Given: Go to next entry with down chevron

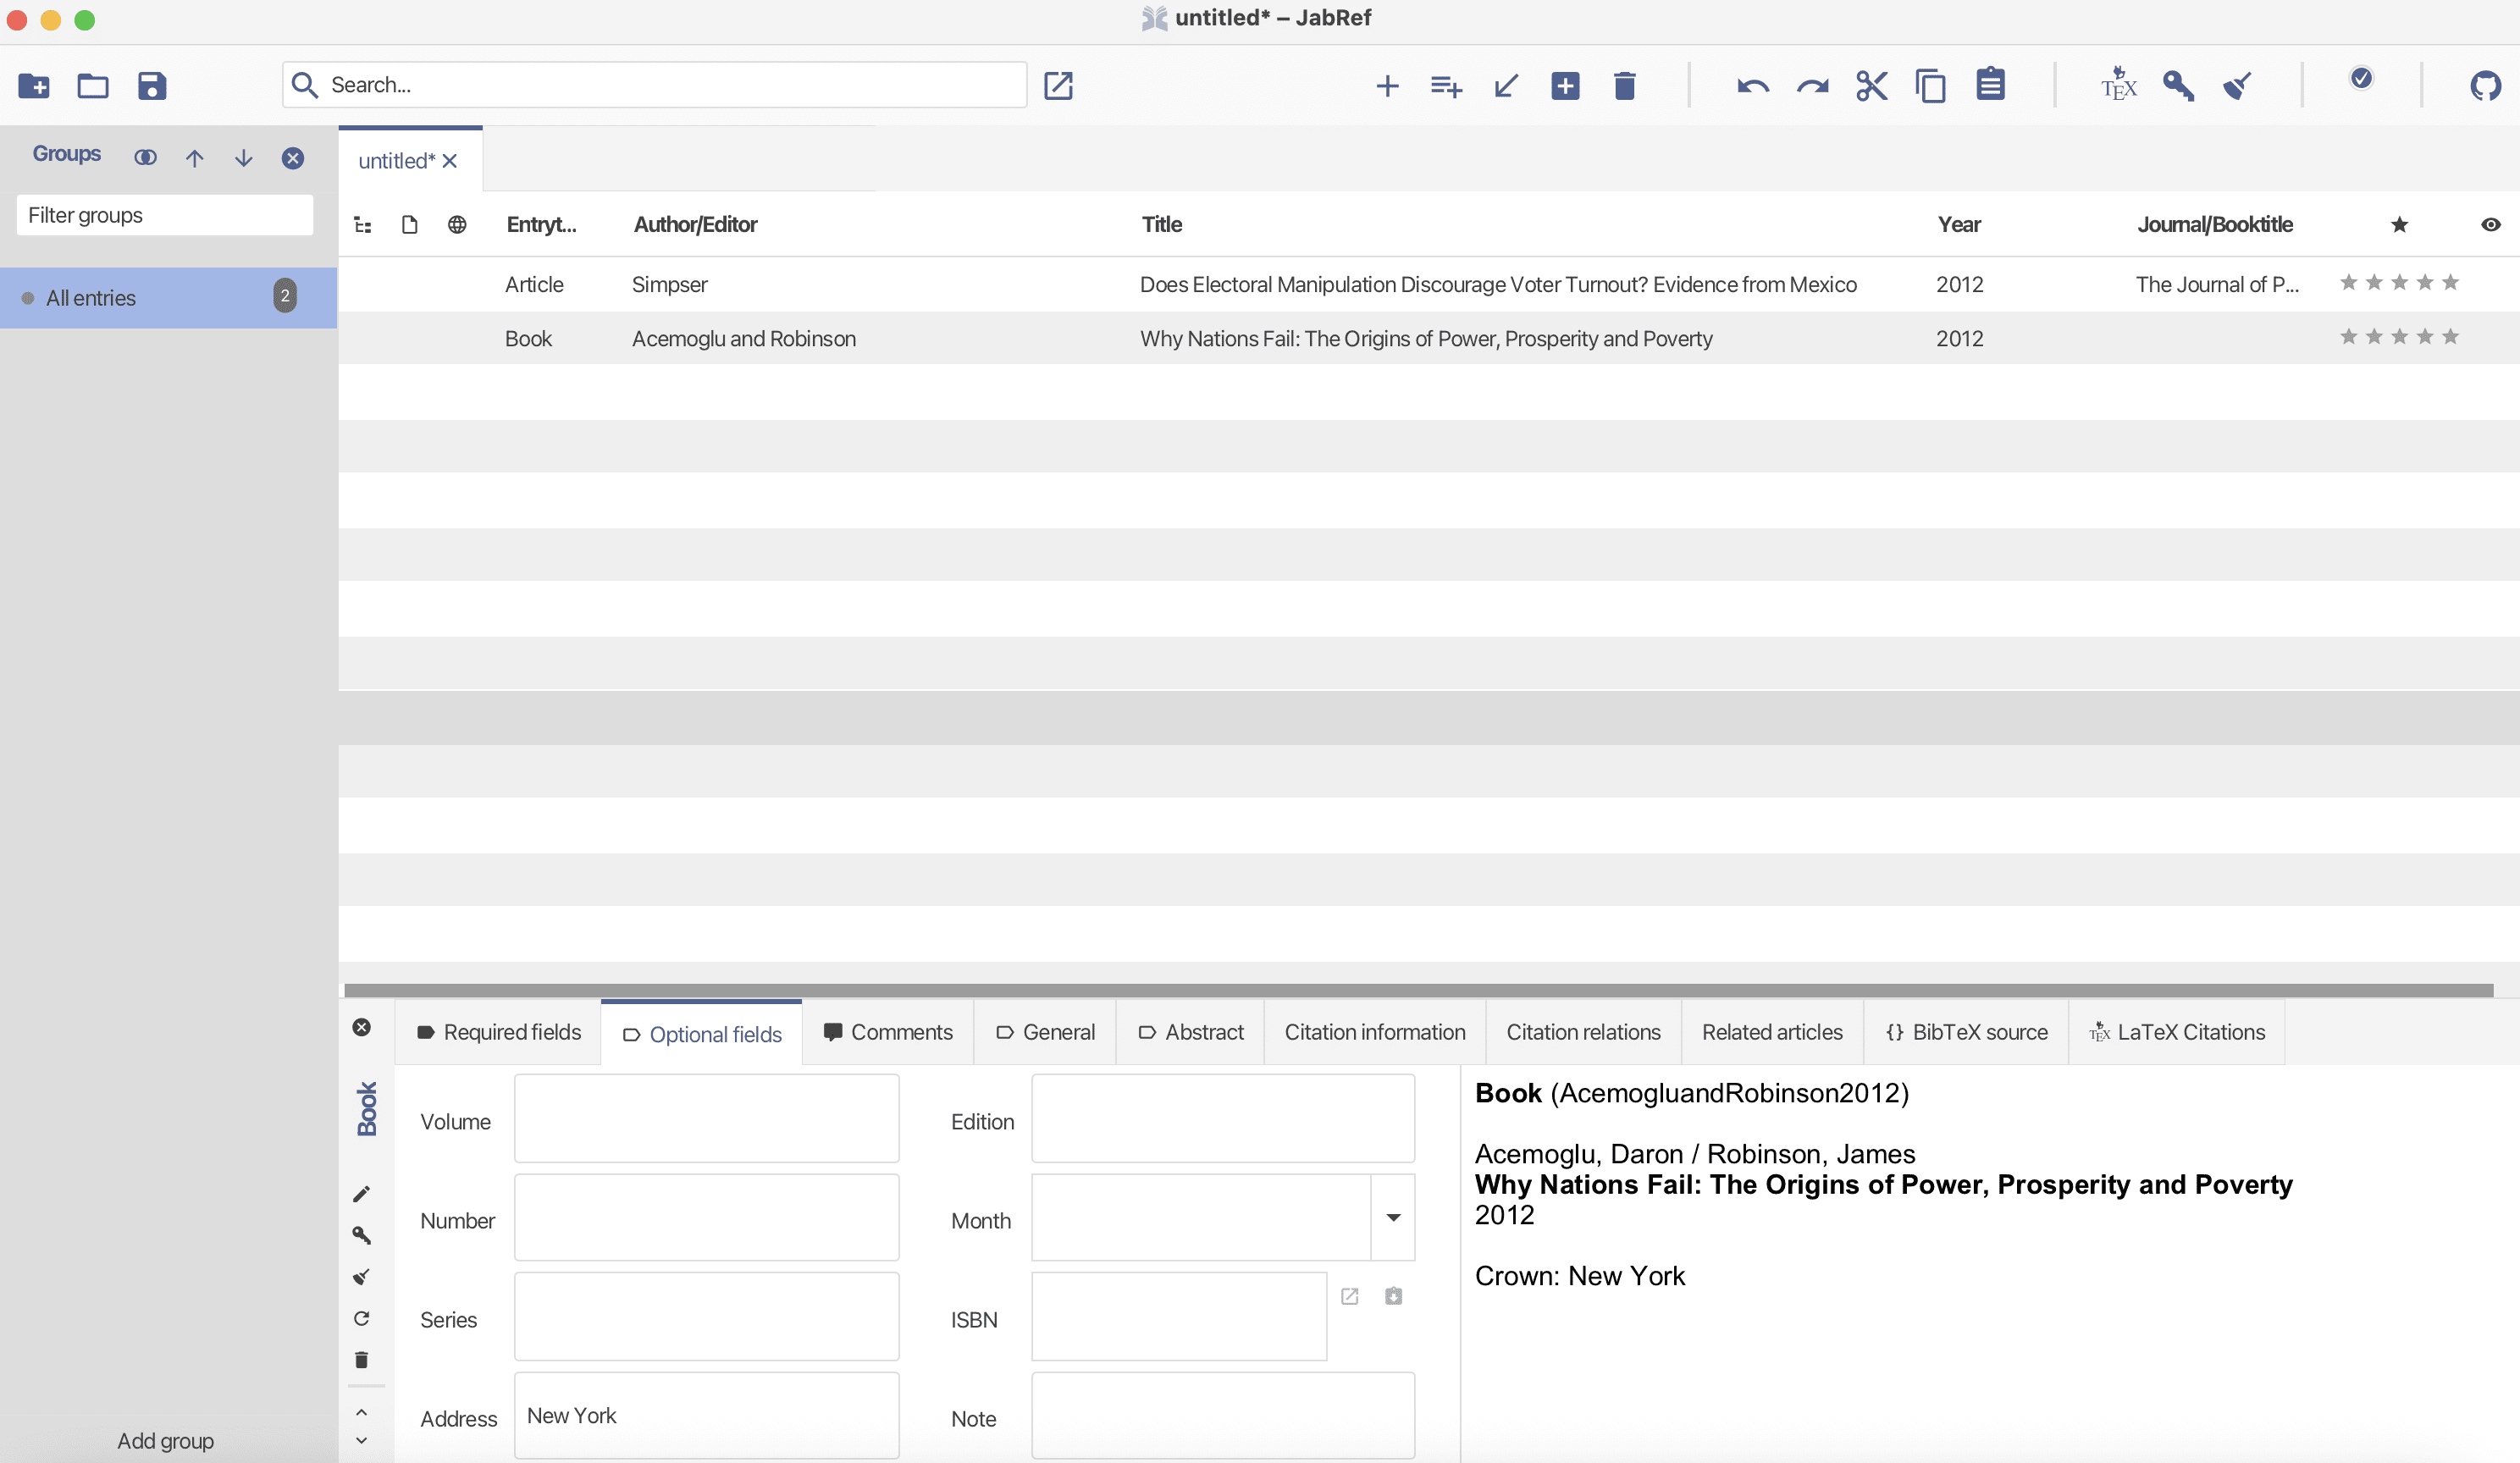Looking at the screenshot, I should [361, 1441].
